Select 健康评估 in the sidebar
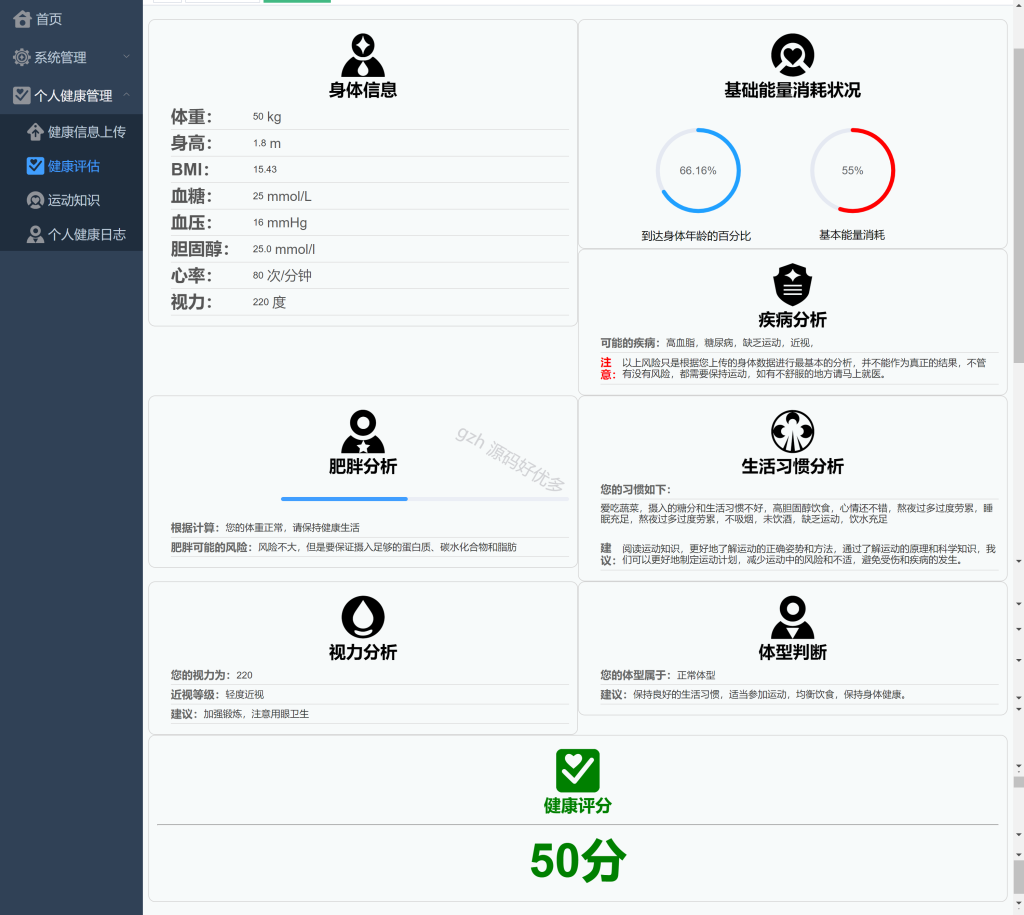 (71, 166)
